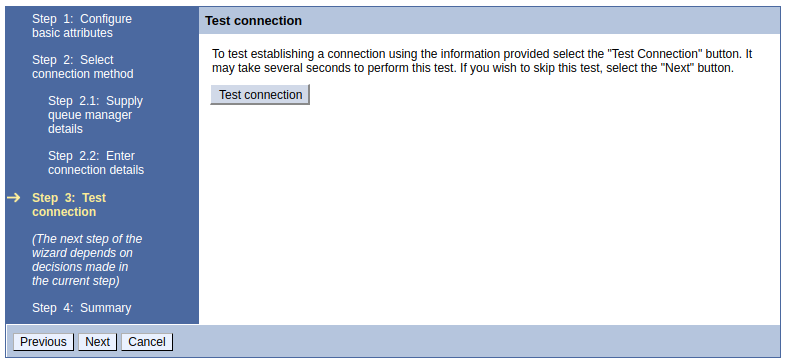Screen dimensions: 786x362
Task: Click the Test connection panel heading
Action: click(254, 21)
